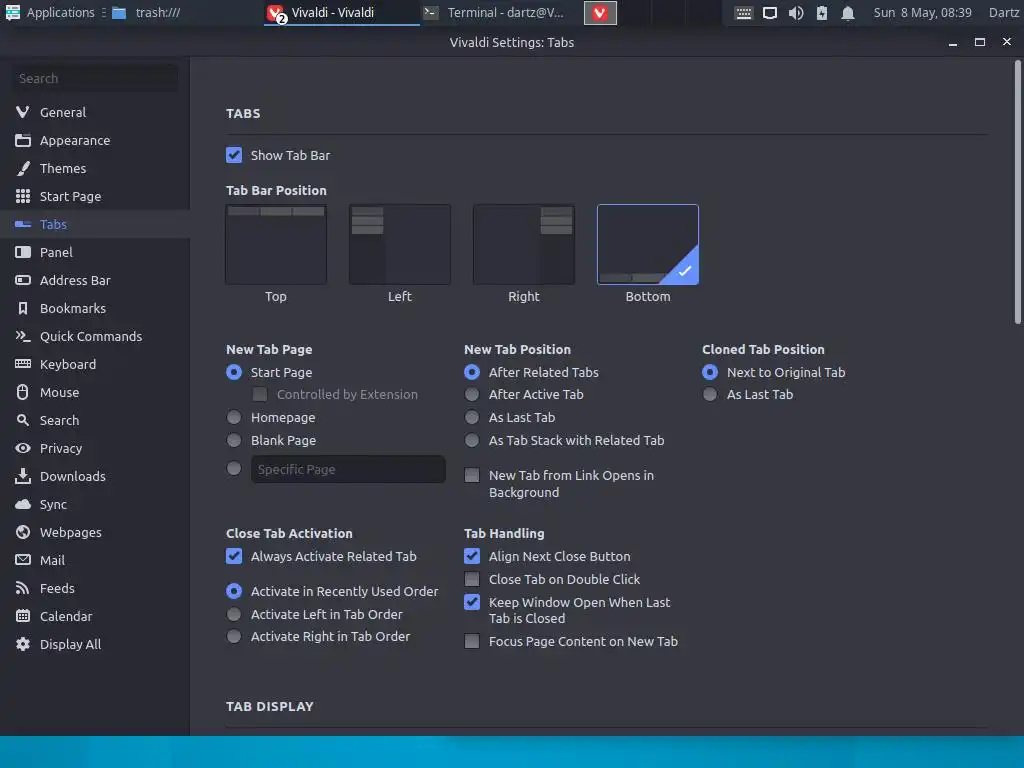Choose Bottom tab bar position thumbnail

(x=648, y=244)
